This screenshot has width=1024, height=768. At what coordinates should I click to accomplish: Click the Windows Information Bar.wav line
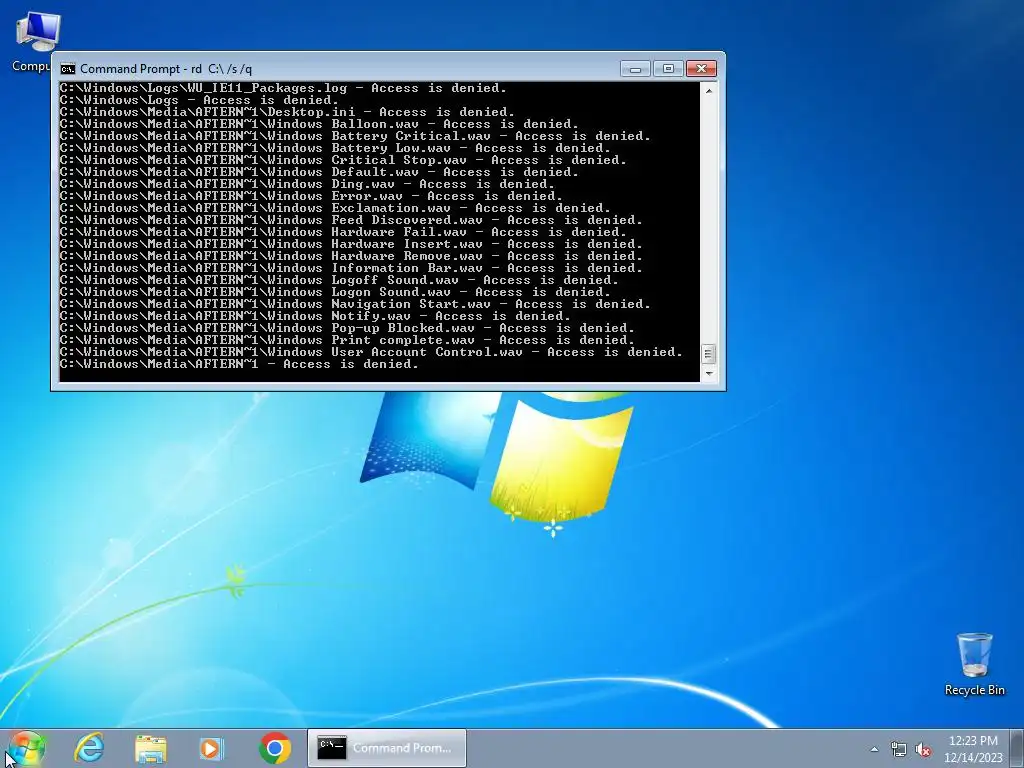(x=351, y=268)
